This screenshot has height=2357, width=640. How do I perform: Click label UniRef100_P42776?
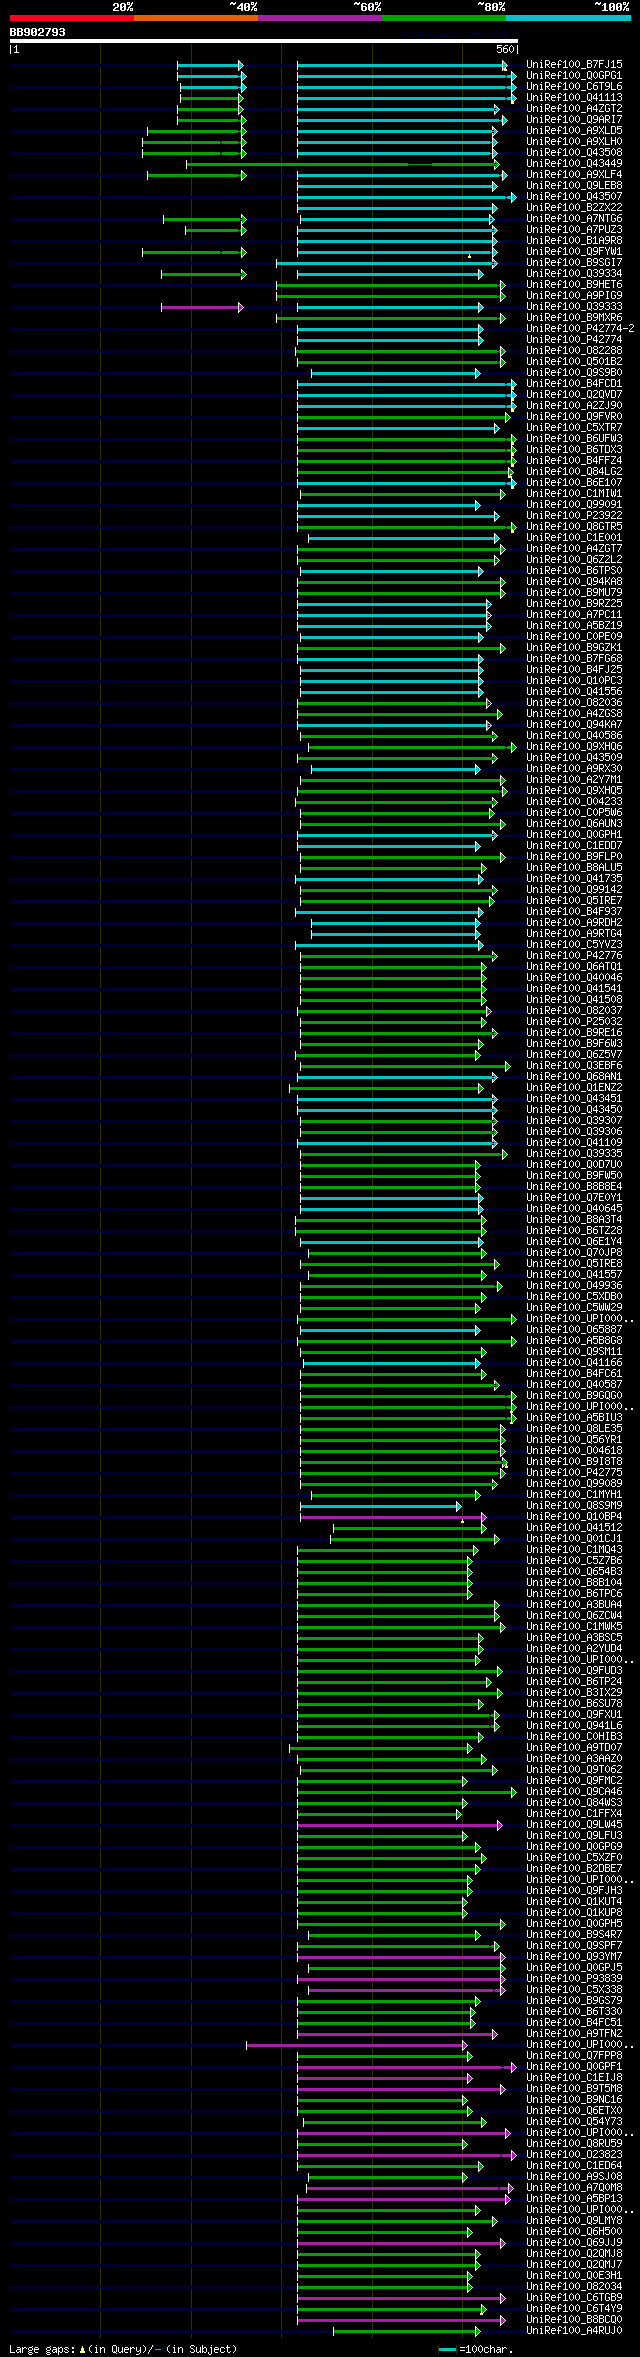pos(574,955)
